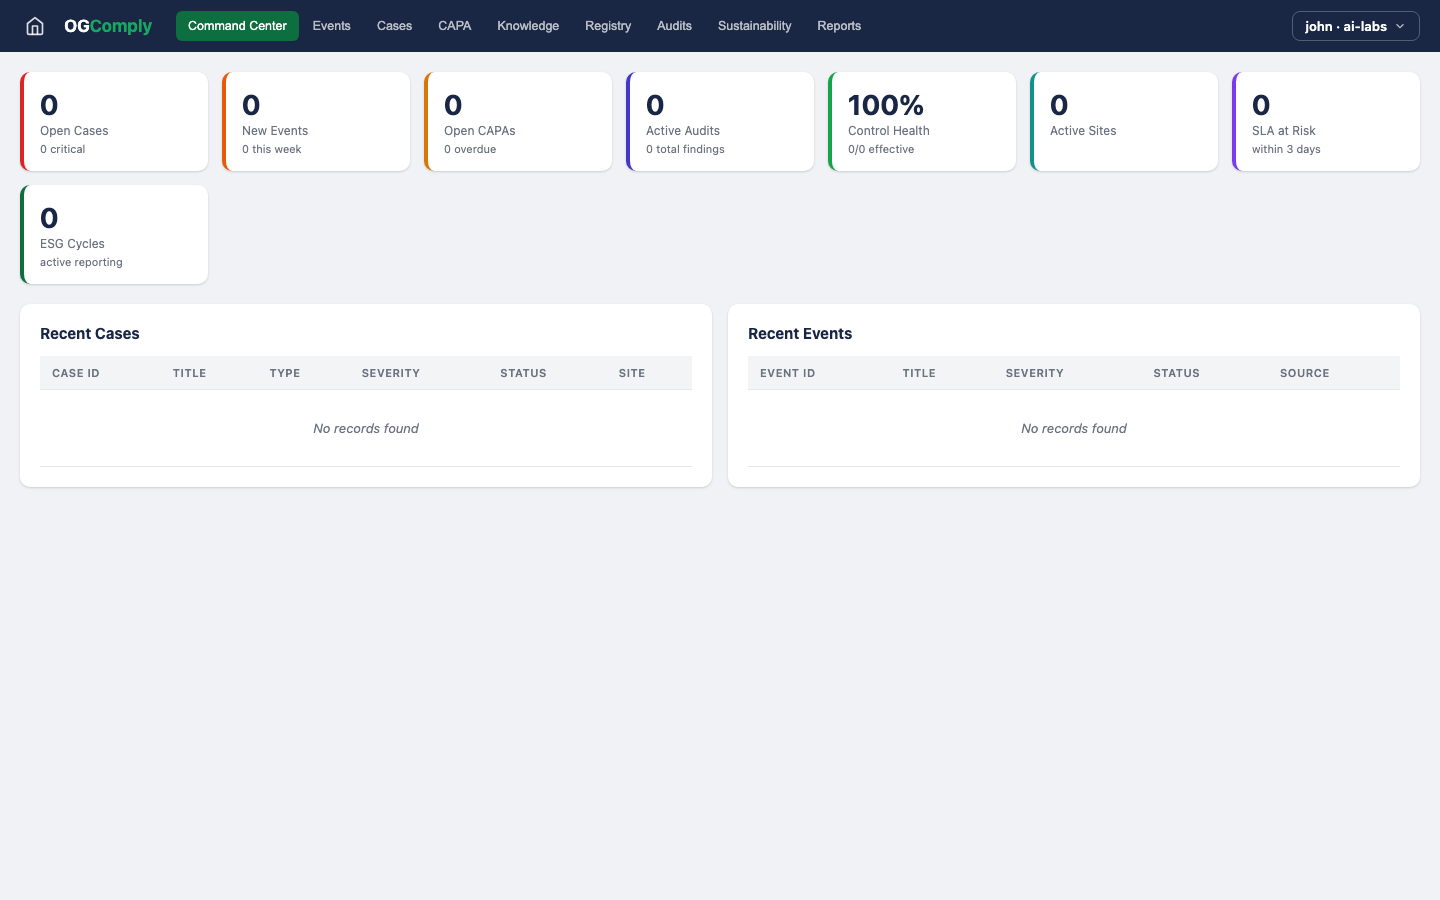Click the home icon in the navbar
The width and height of the screenshot is (1440, 900).
[35, 26]
